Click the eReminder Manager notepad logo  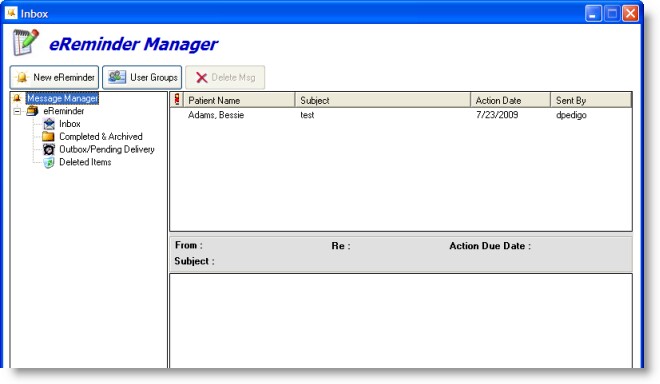[x=25, y=42]
